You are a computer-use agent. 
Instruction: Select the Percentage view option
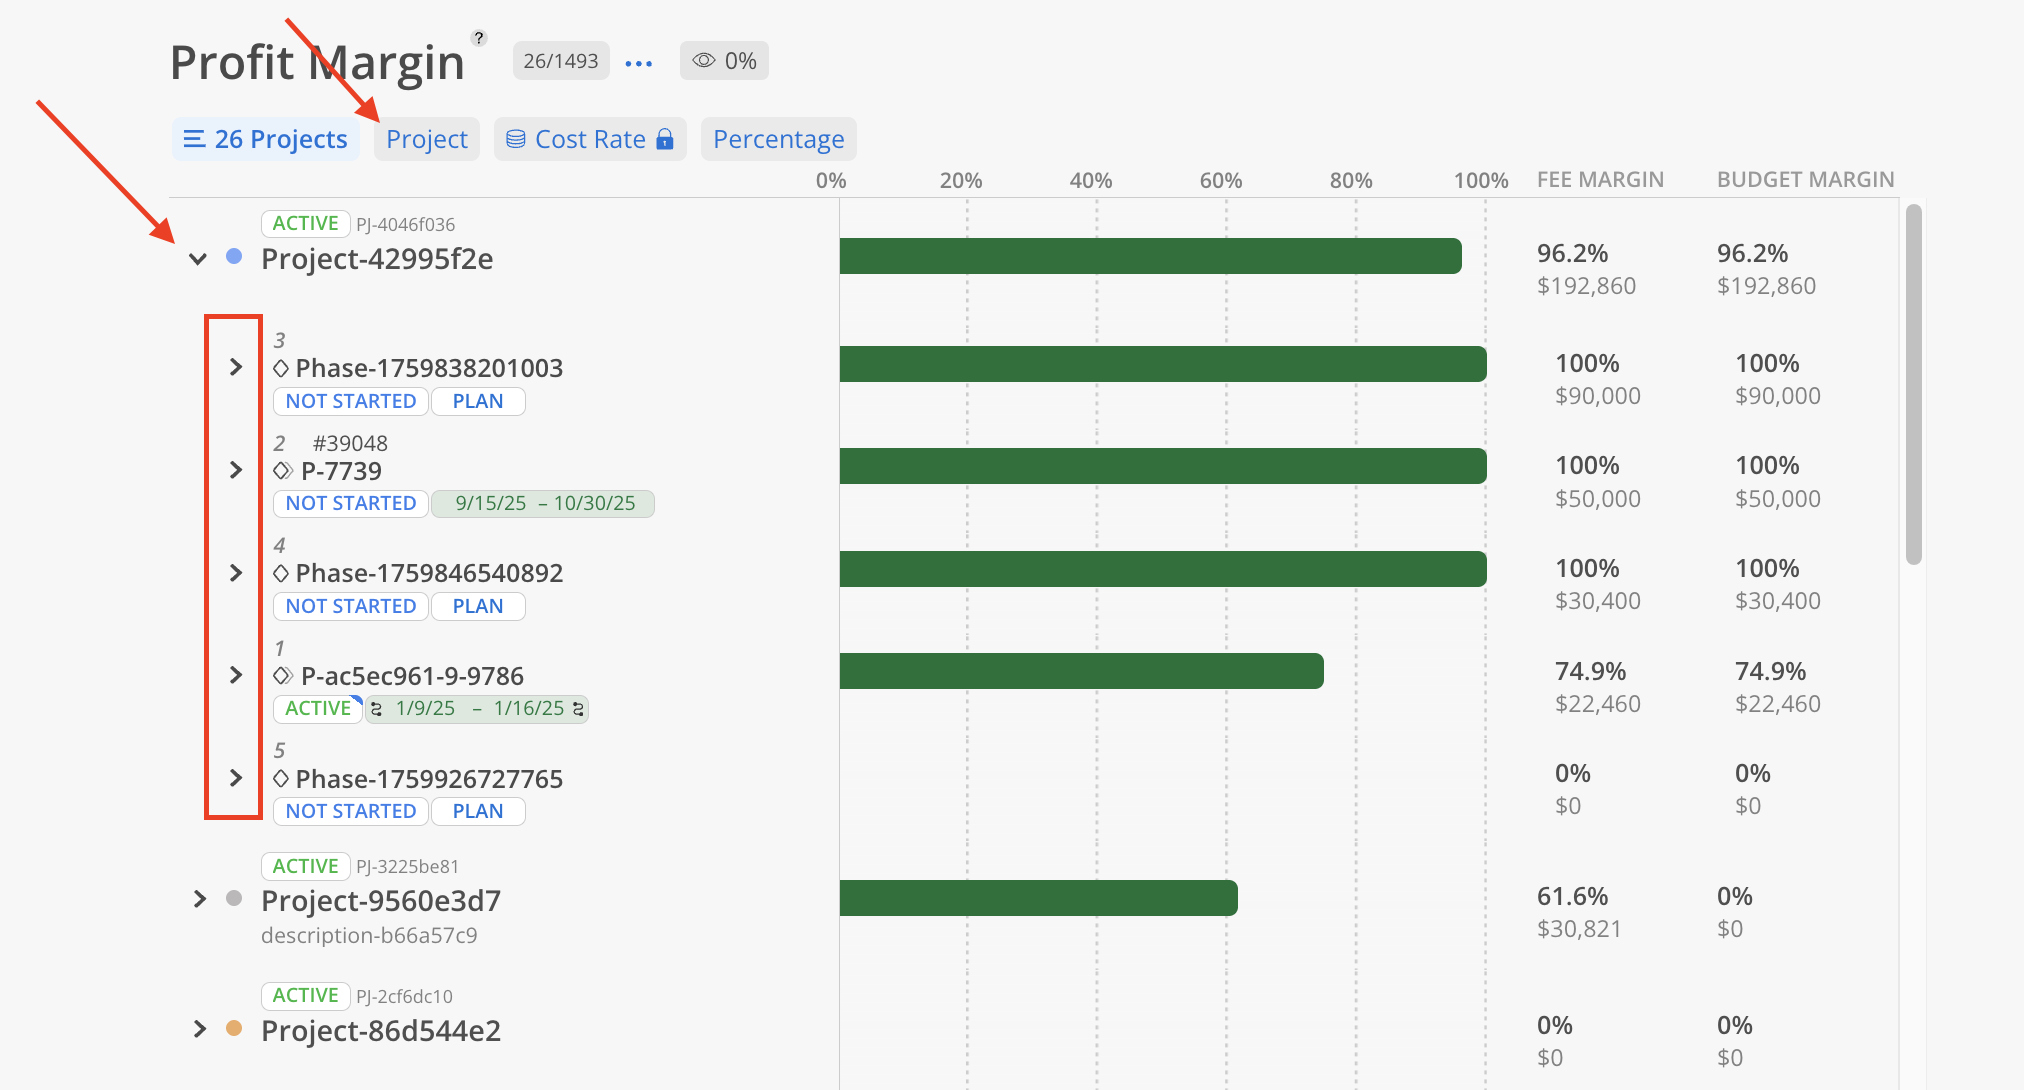pyautogui.click(x=778, y=139)
